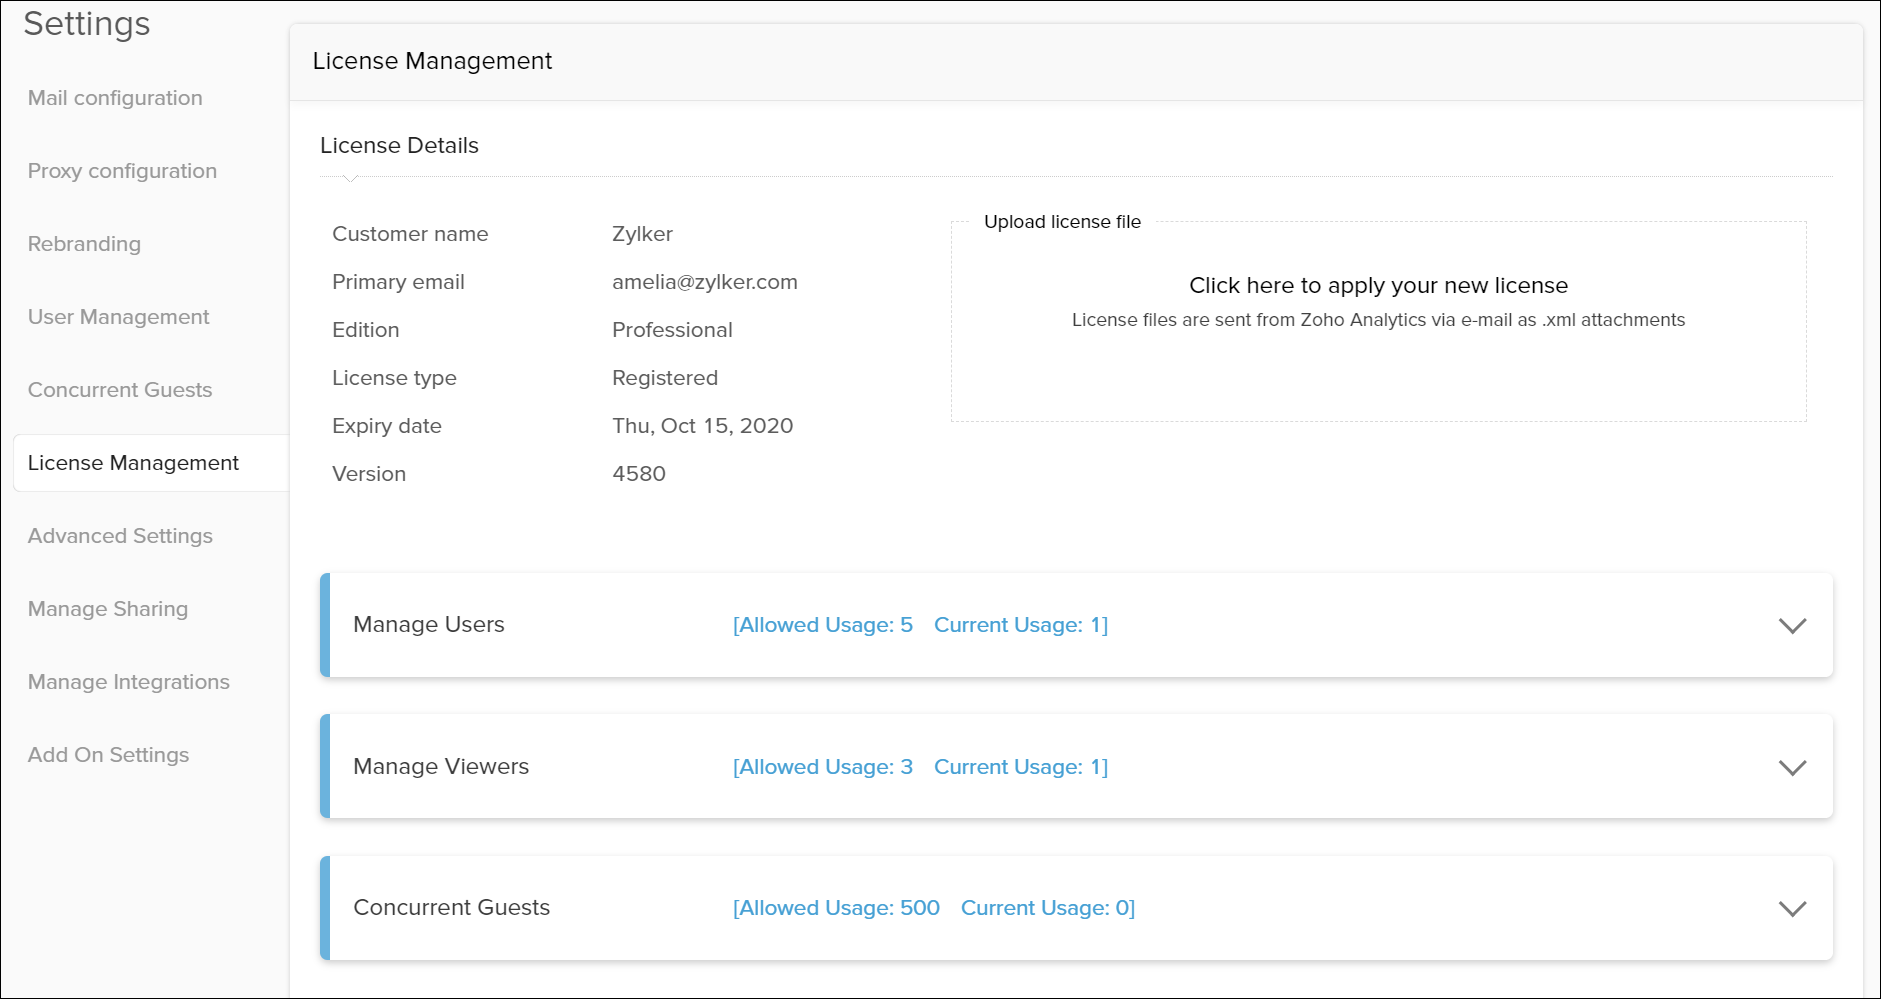Click the License Details section heading
Image resolution: width=1881 pixels, height=999 pixels.
click(x=399, y=146)
